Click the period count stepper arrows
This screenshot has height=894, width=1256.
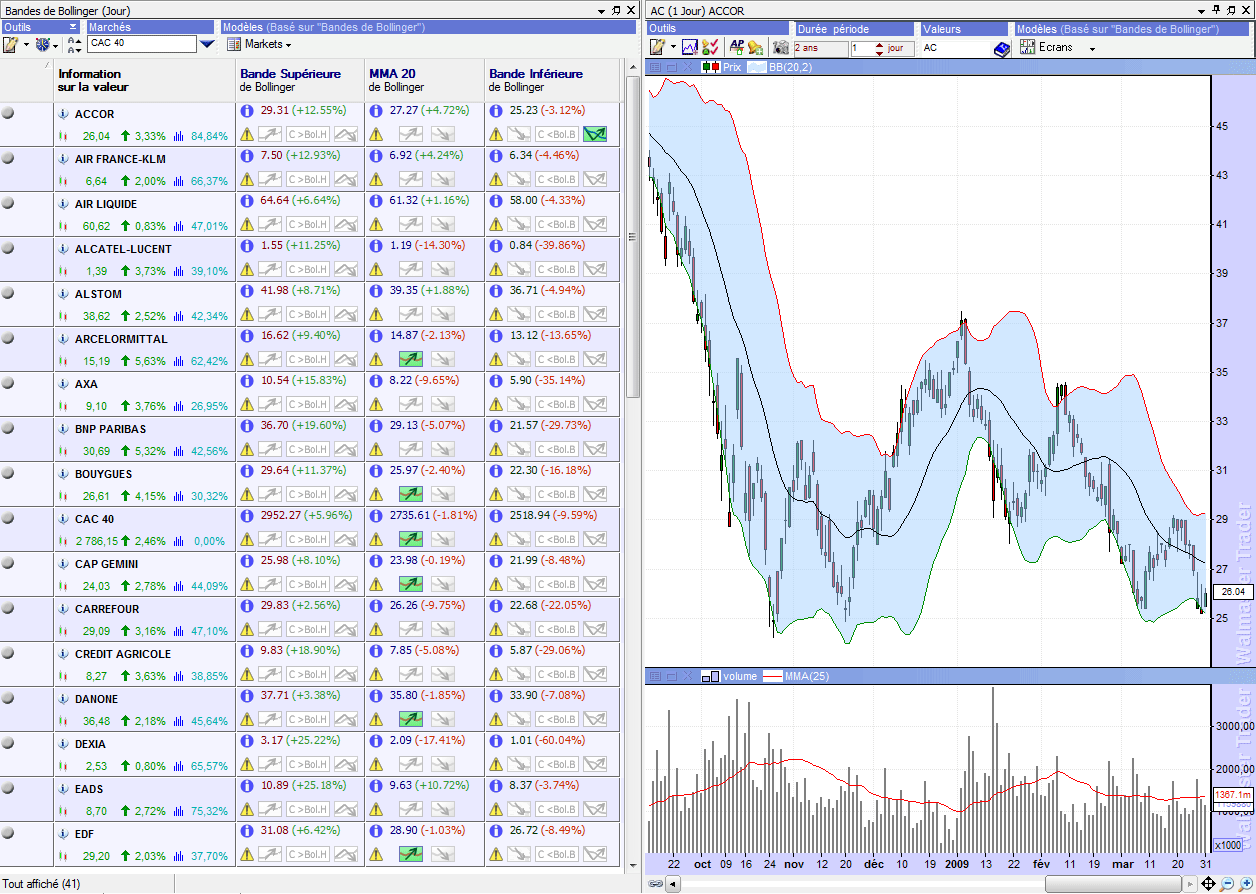(879, 48)
